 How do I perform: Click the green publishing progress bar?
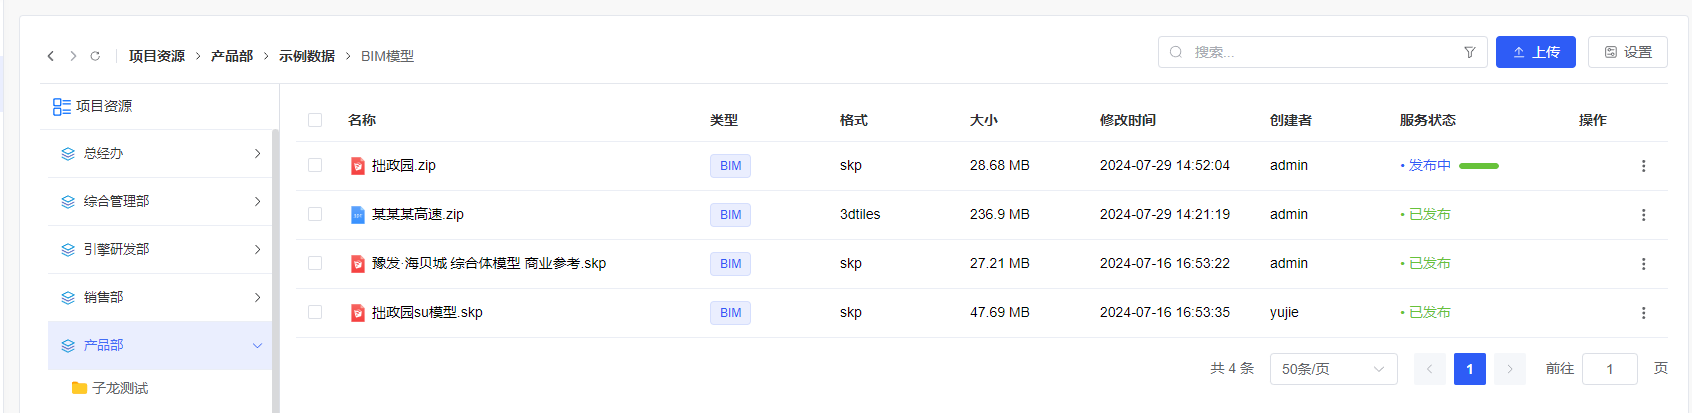1478,166
